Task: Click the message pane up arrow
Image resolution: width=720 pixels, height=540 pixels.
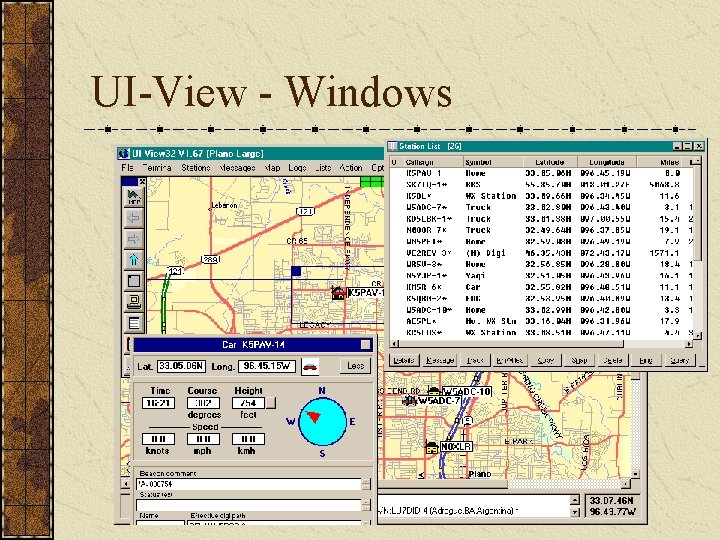Action: coord(574,500)
